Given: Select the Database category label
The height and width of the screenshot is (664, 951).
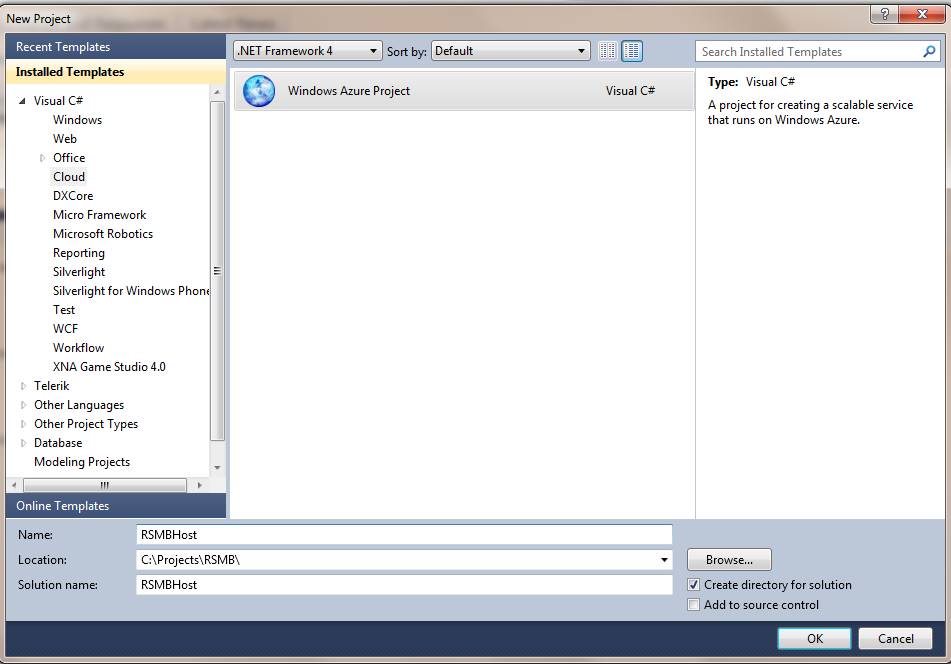Looking at the screenshot, I should [58, 443].
